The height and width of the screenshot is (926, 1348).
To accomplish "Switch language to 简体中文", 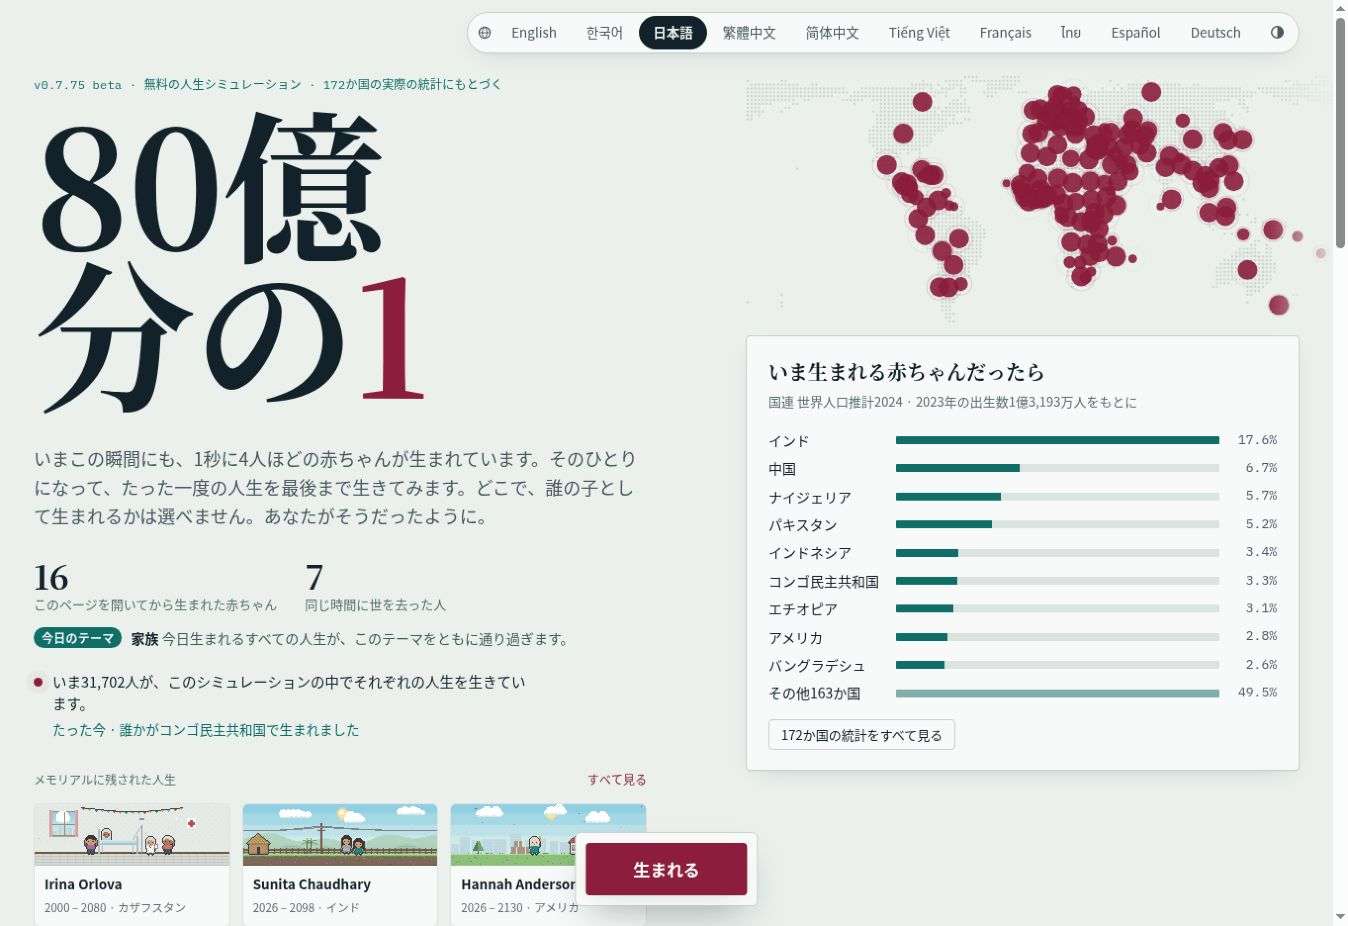I will click(x=832, y=33).
